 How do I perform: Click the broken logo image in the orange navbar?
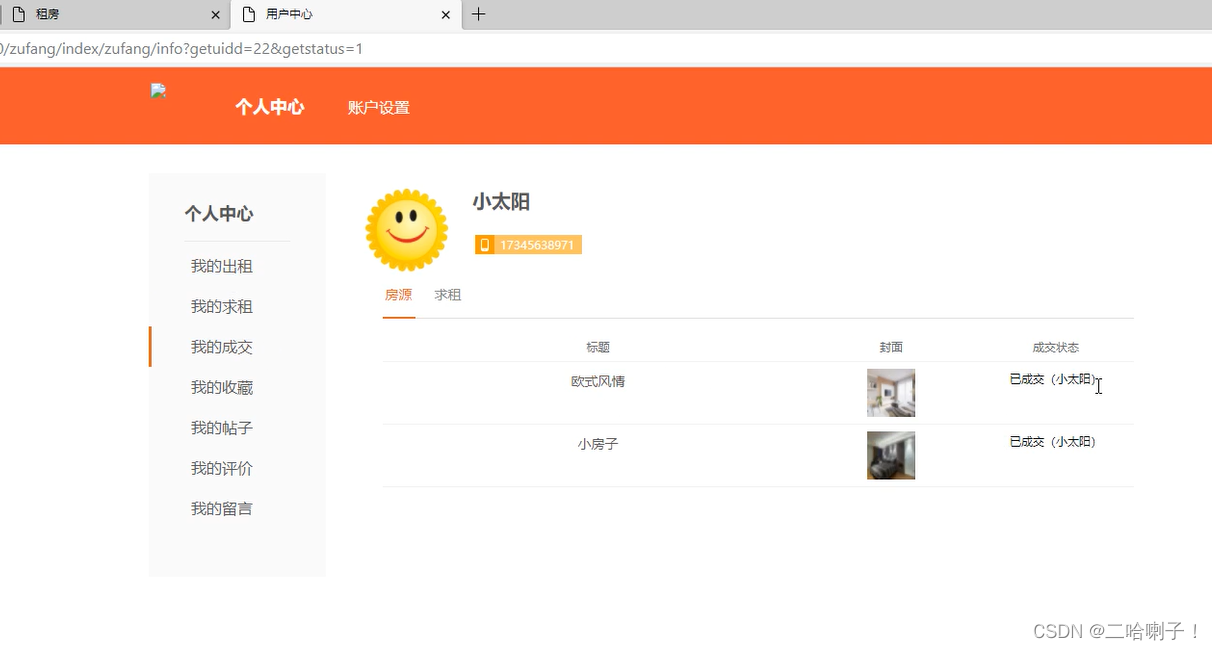pos(158,90)
